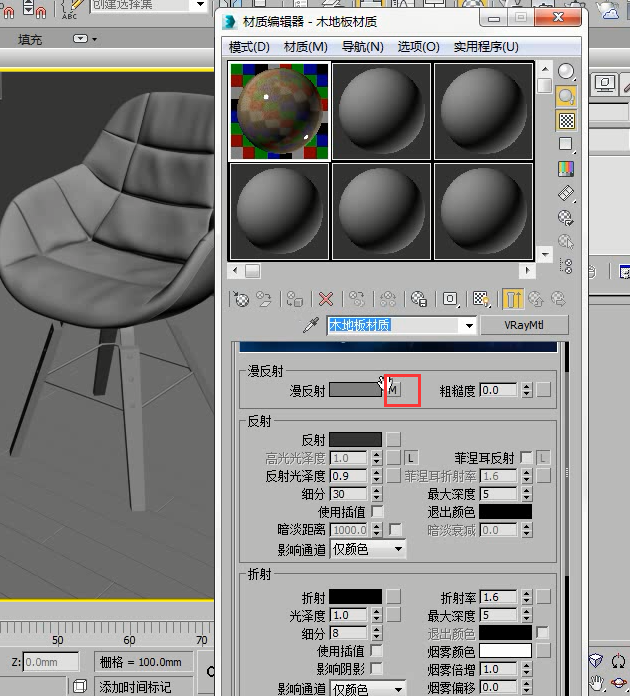Click the Video Color Check icon
The width and height of the screenshot is (630, 696).
click(566, 169)
